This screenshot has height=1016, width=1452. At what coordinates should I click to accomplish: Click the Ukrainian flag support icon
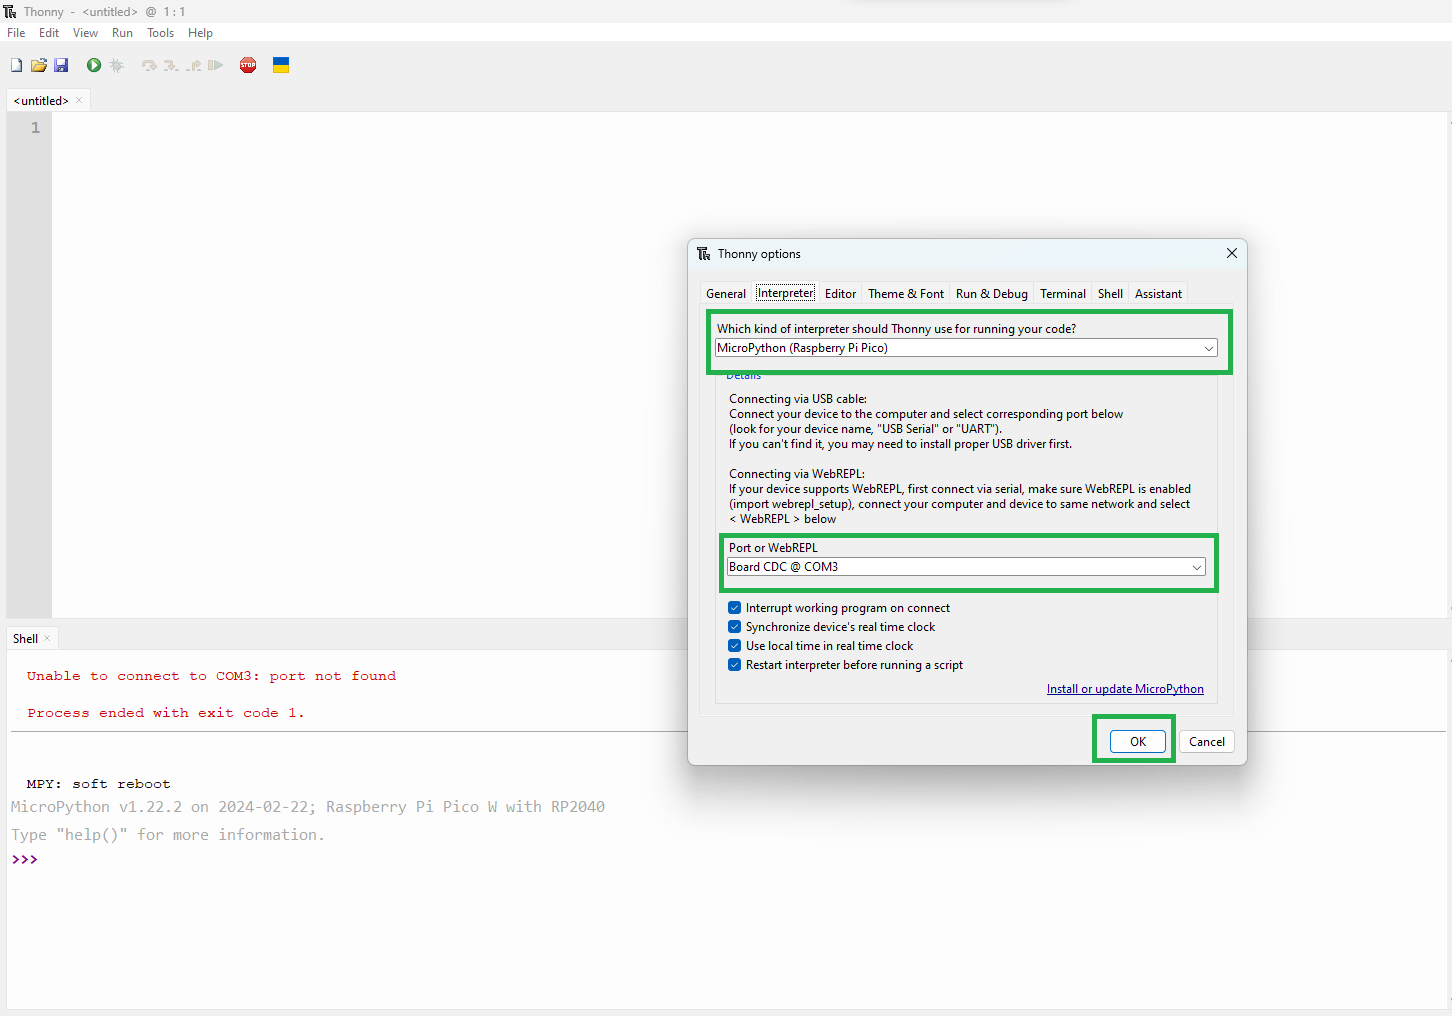[x=281, y=64]
